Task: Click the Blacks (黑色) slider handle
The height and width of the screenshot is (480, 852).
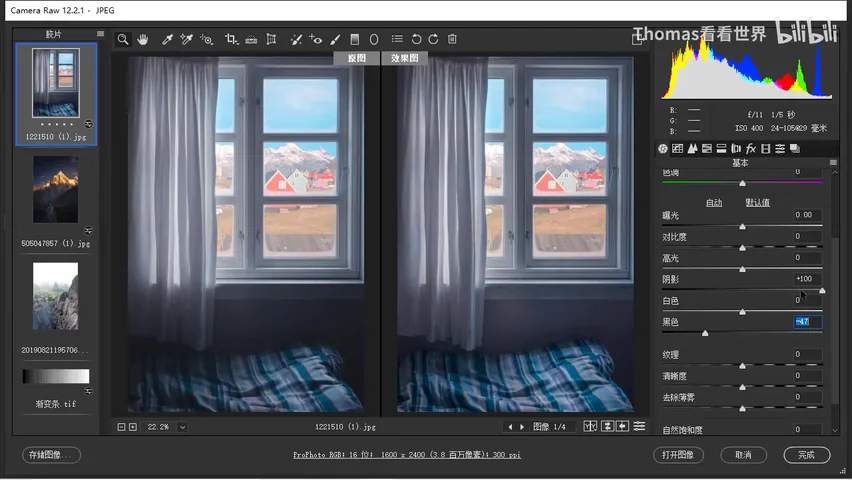Action: (705, 333)
